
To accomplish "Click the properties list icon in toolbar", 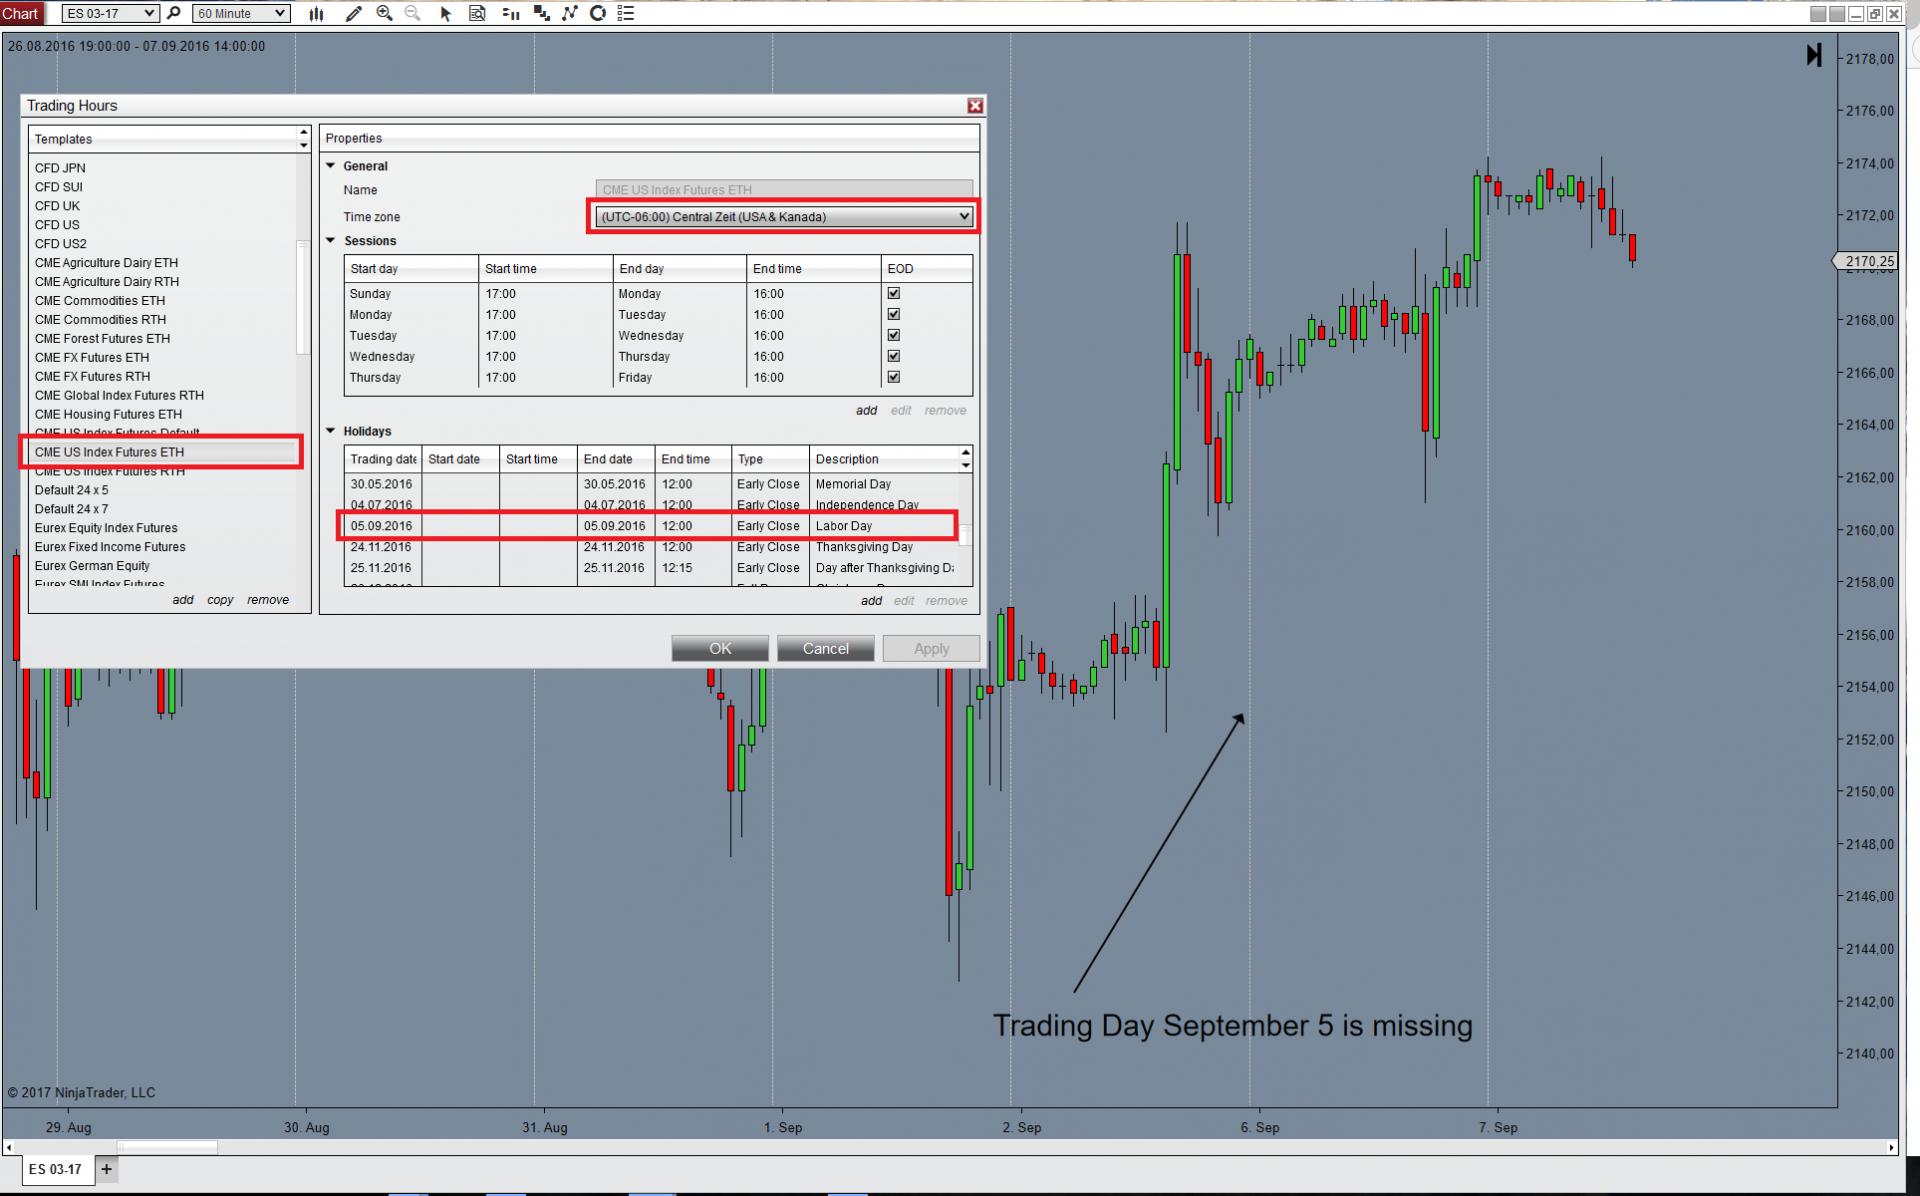I will coord(626,13).
